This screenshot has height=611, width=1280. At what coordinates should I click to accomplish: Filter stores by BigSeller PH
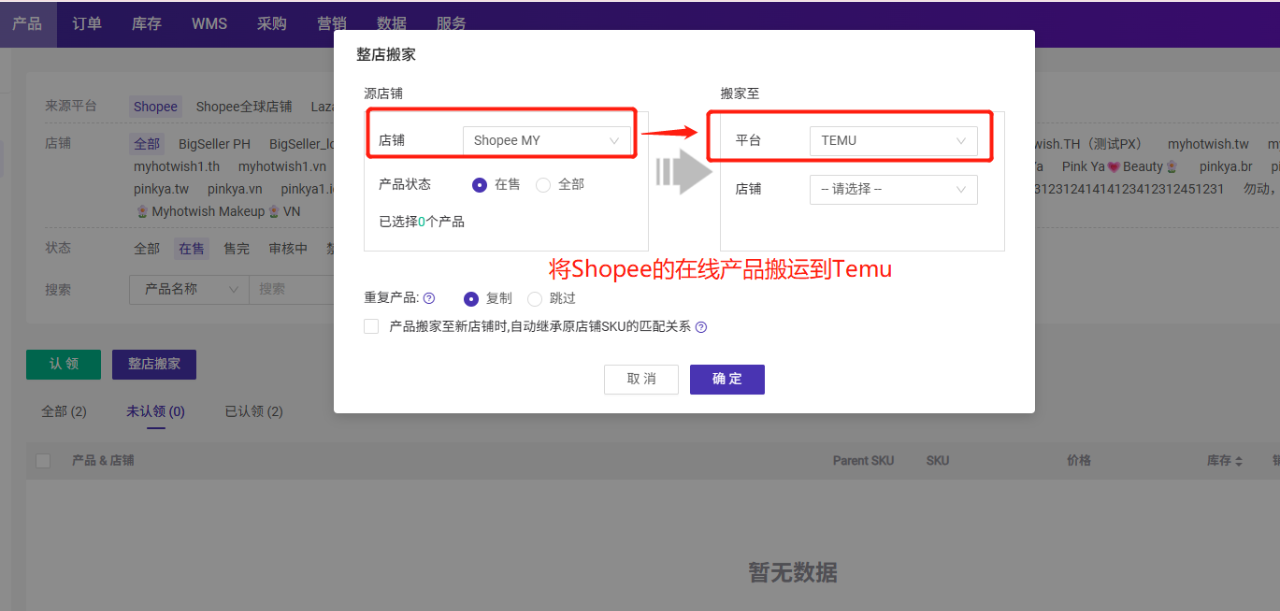pos(214,144)
